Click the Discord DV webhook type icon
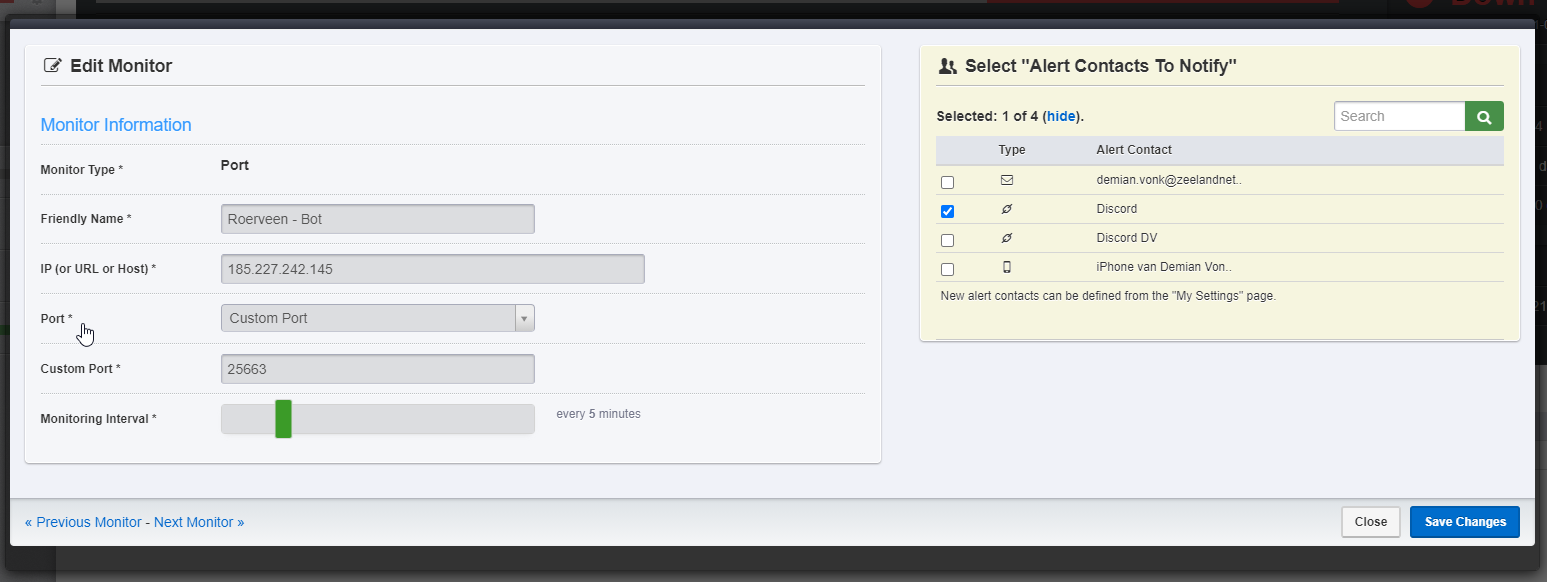 (1007, 238)
